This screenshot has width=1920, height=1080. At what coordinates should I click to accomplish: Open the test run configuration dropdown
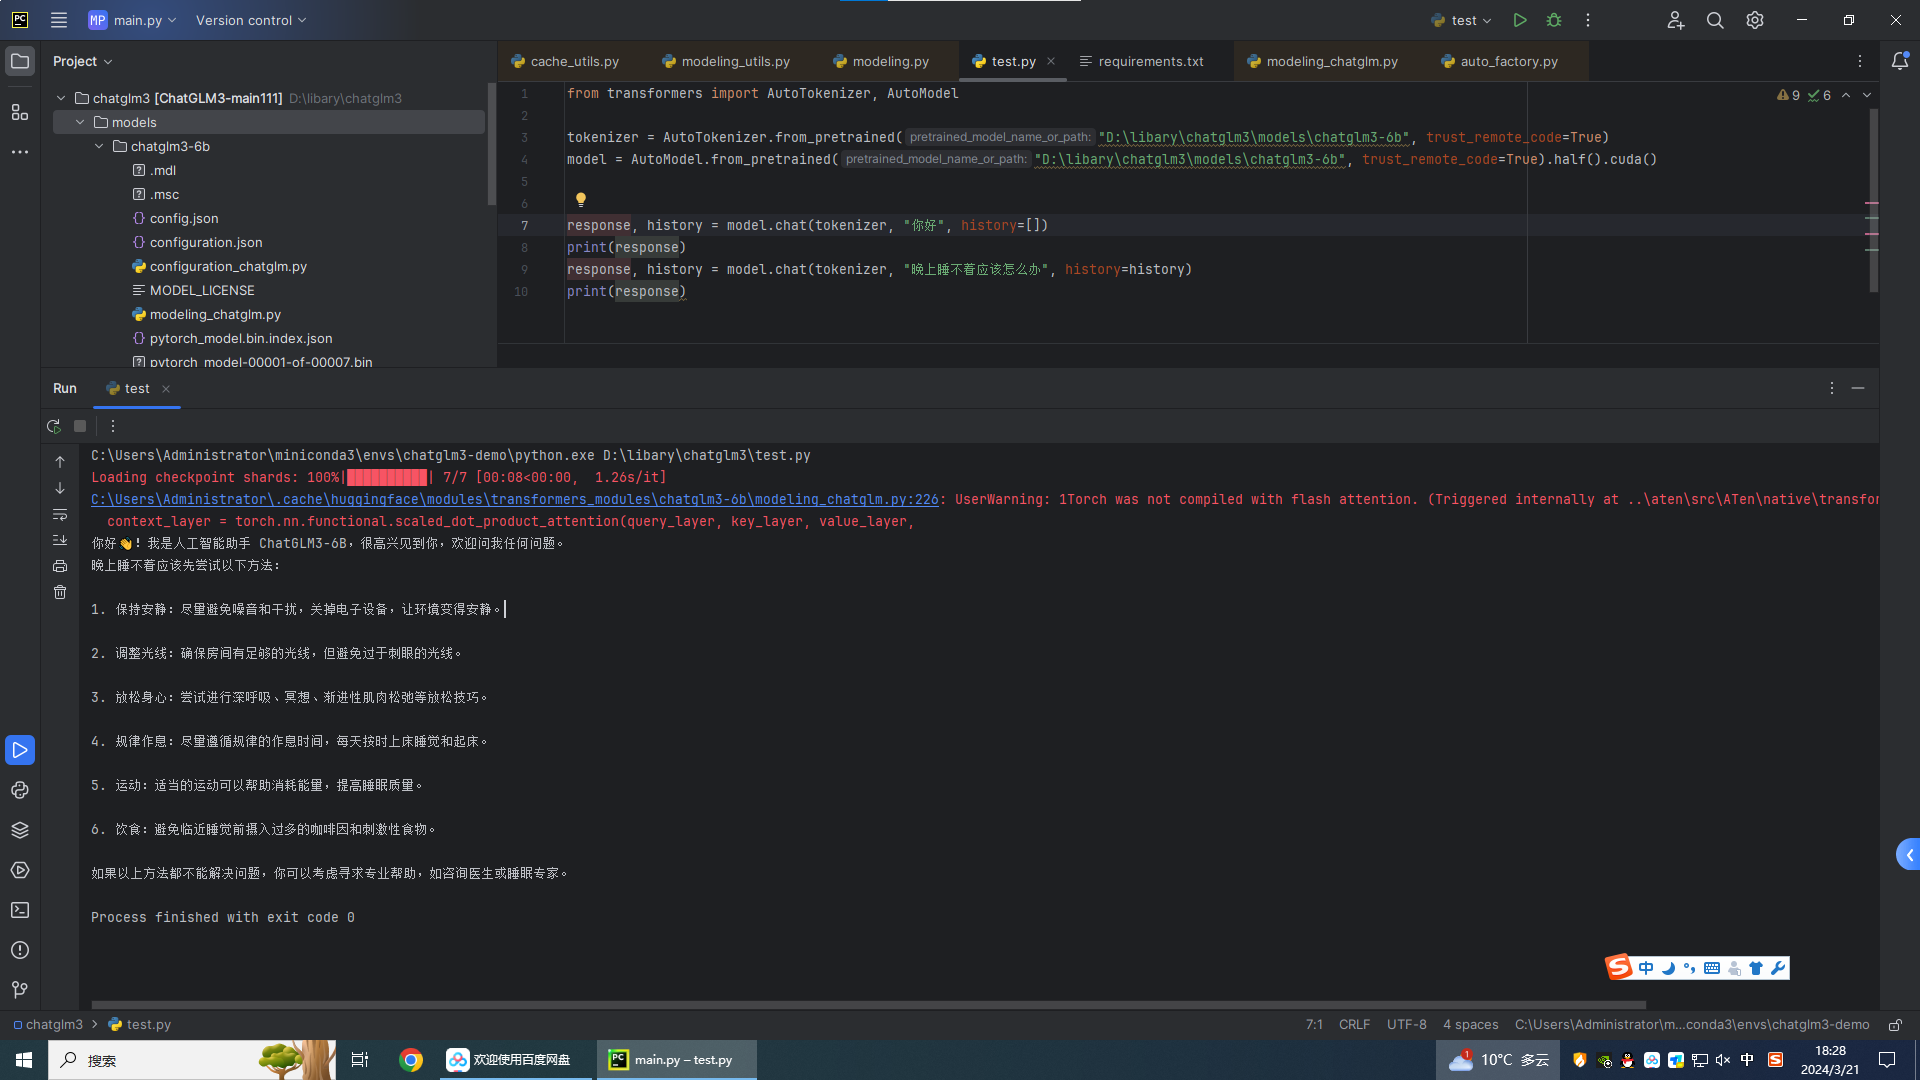tap(1461, 20)
